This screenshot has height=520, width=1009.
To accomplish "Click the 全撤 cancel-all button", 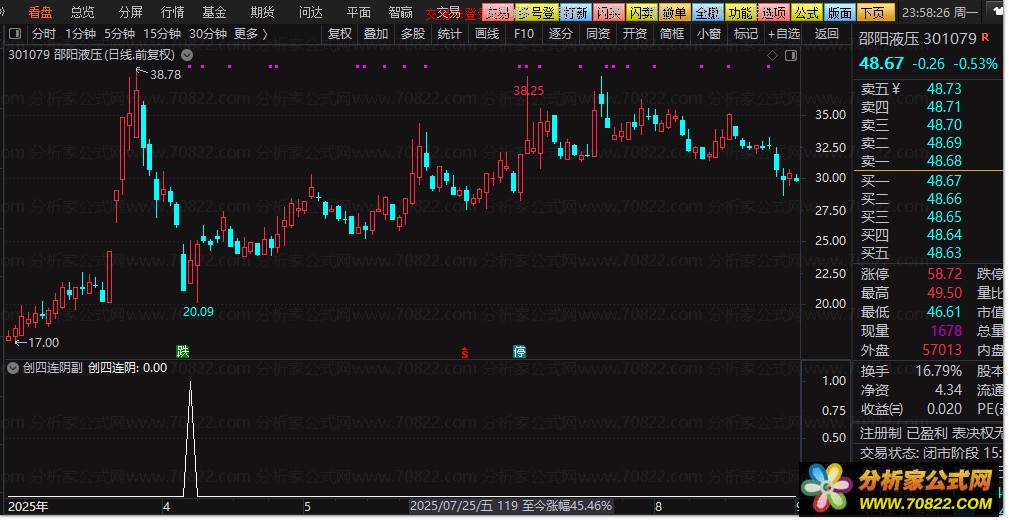I will point(708,12).
